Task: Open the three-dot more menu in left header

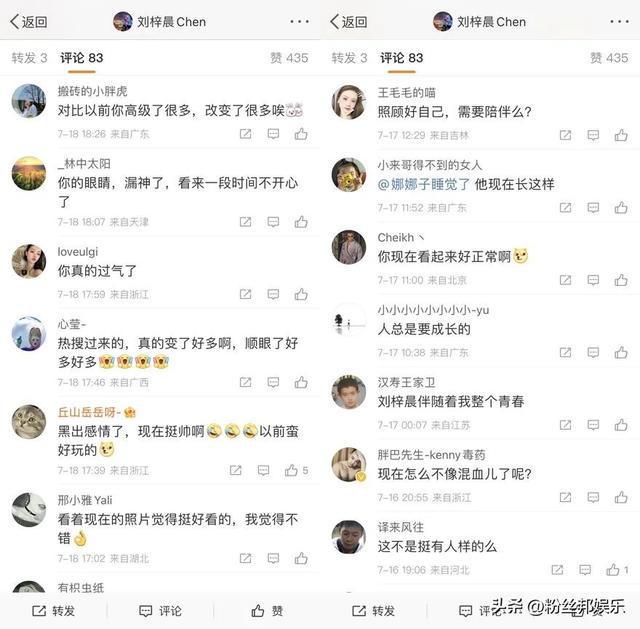Action: pos(300,21)
